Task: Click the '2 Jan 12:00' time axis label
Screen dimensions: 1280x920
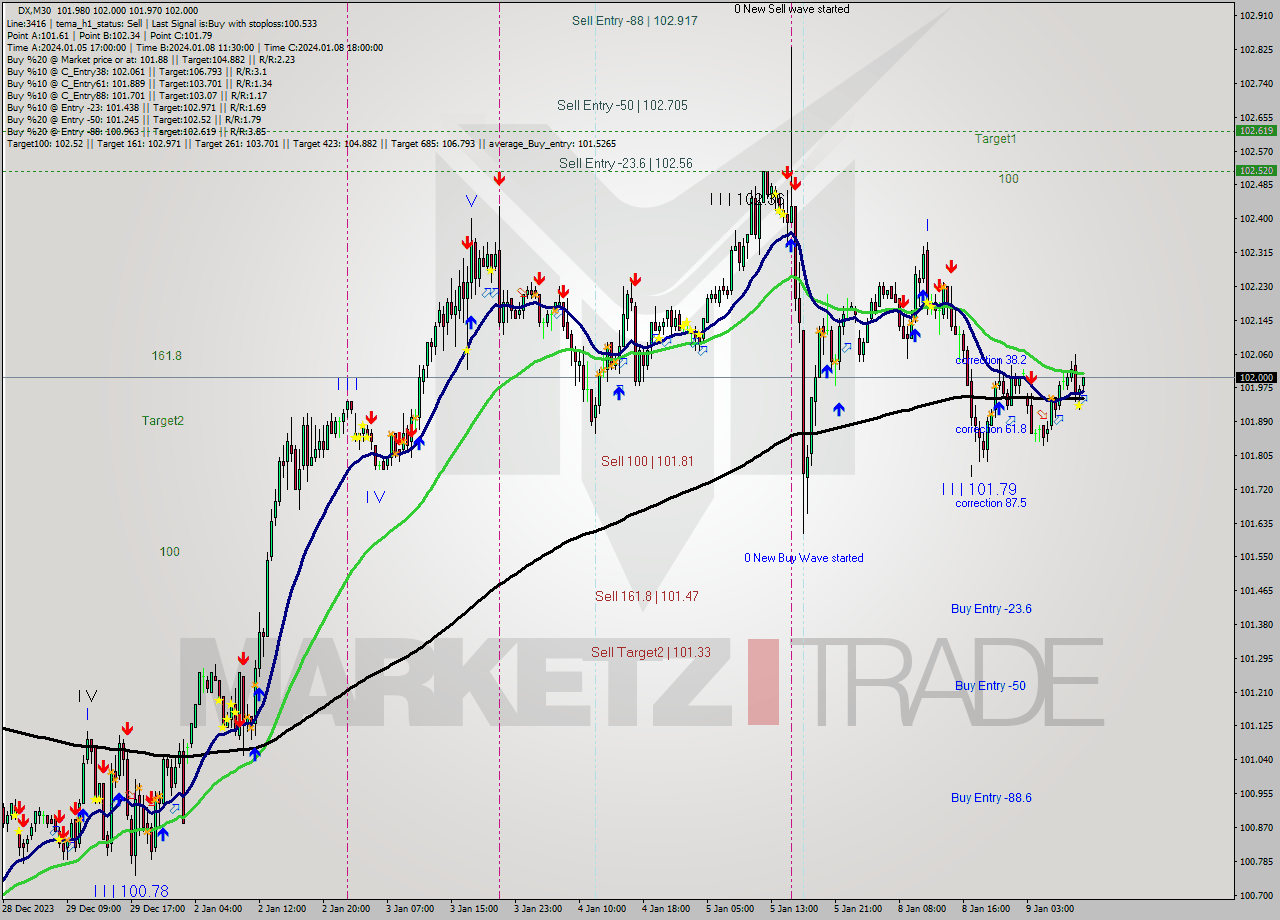Action: coord(283,909)
